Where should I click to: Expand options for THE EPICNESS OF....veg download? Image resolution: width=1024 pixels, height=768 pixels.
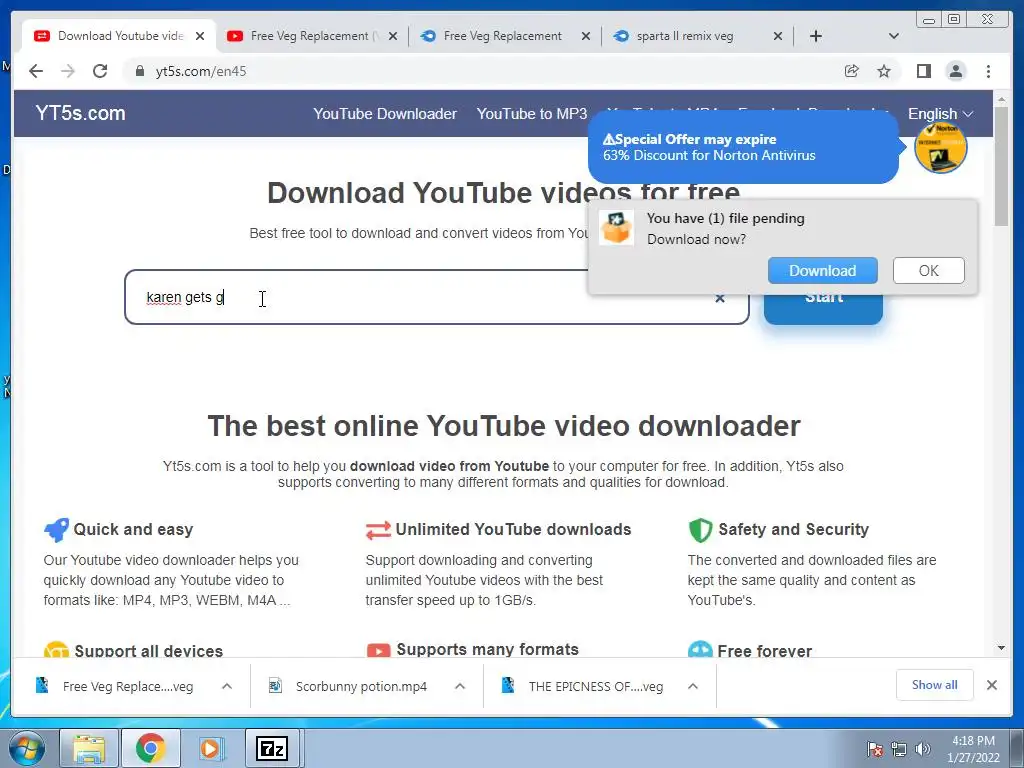[x=693, y=686]
